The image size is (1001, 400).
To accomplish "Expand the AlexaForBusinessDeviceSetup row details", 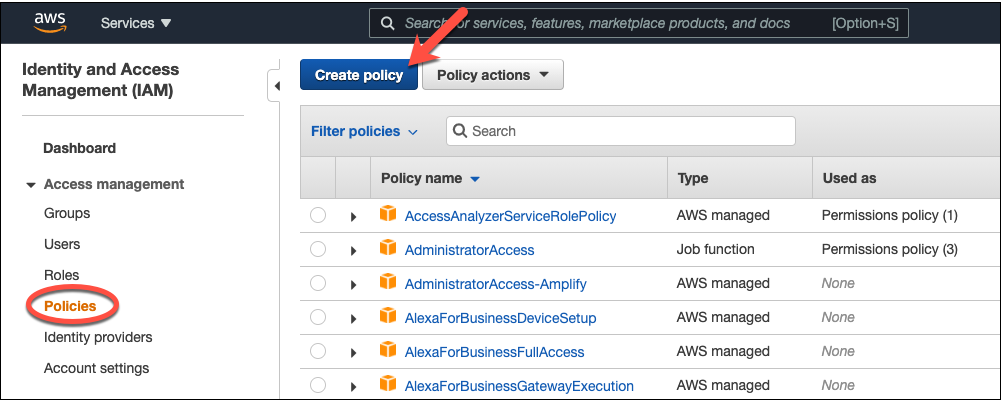I will click(353, 318).
